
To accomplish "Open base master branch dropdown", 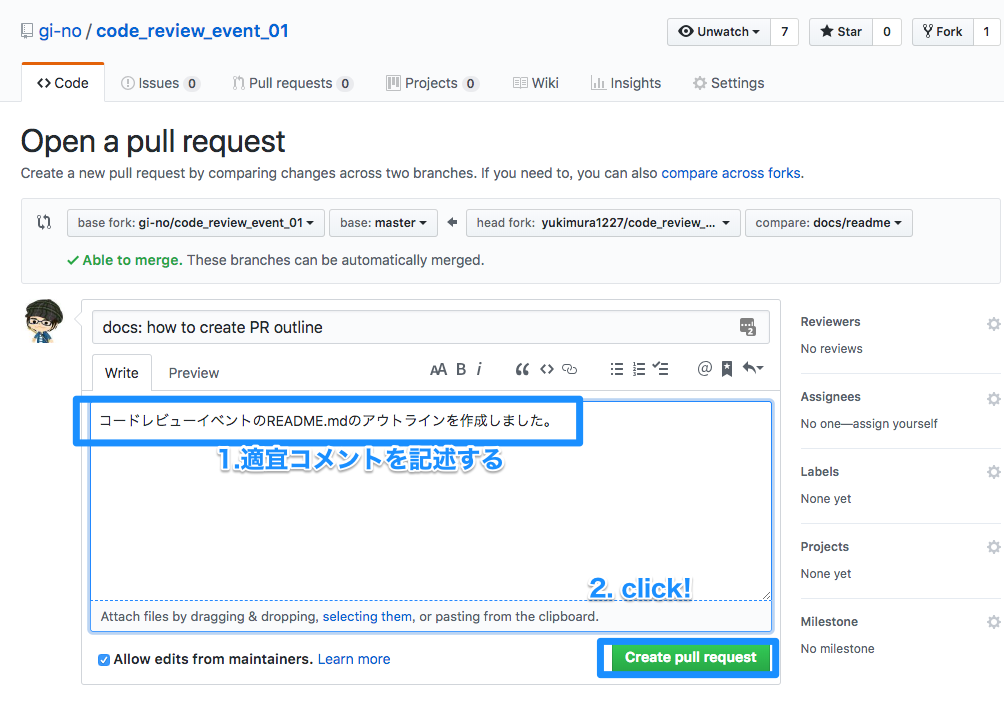I will [x=383, y=223].
